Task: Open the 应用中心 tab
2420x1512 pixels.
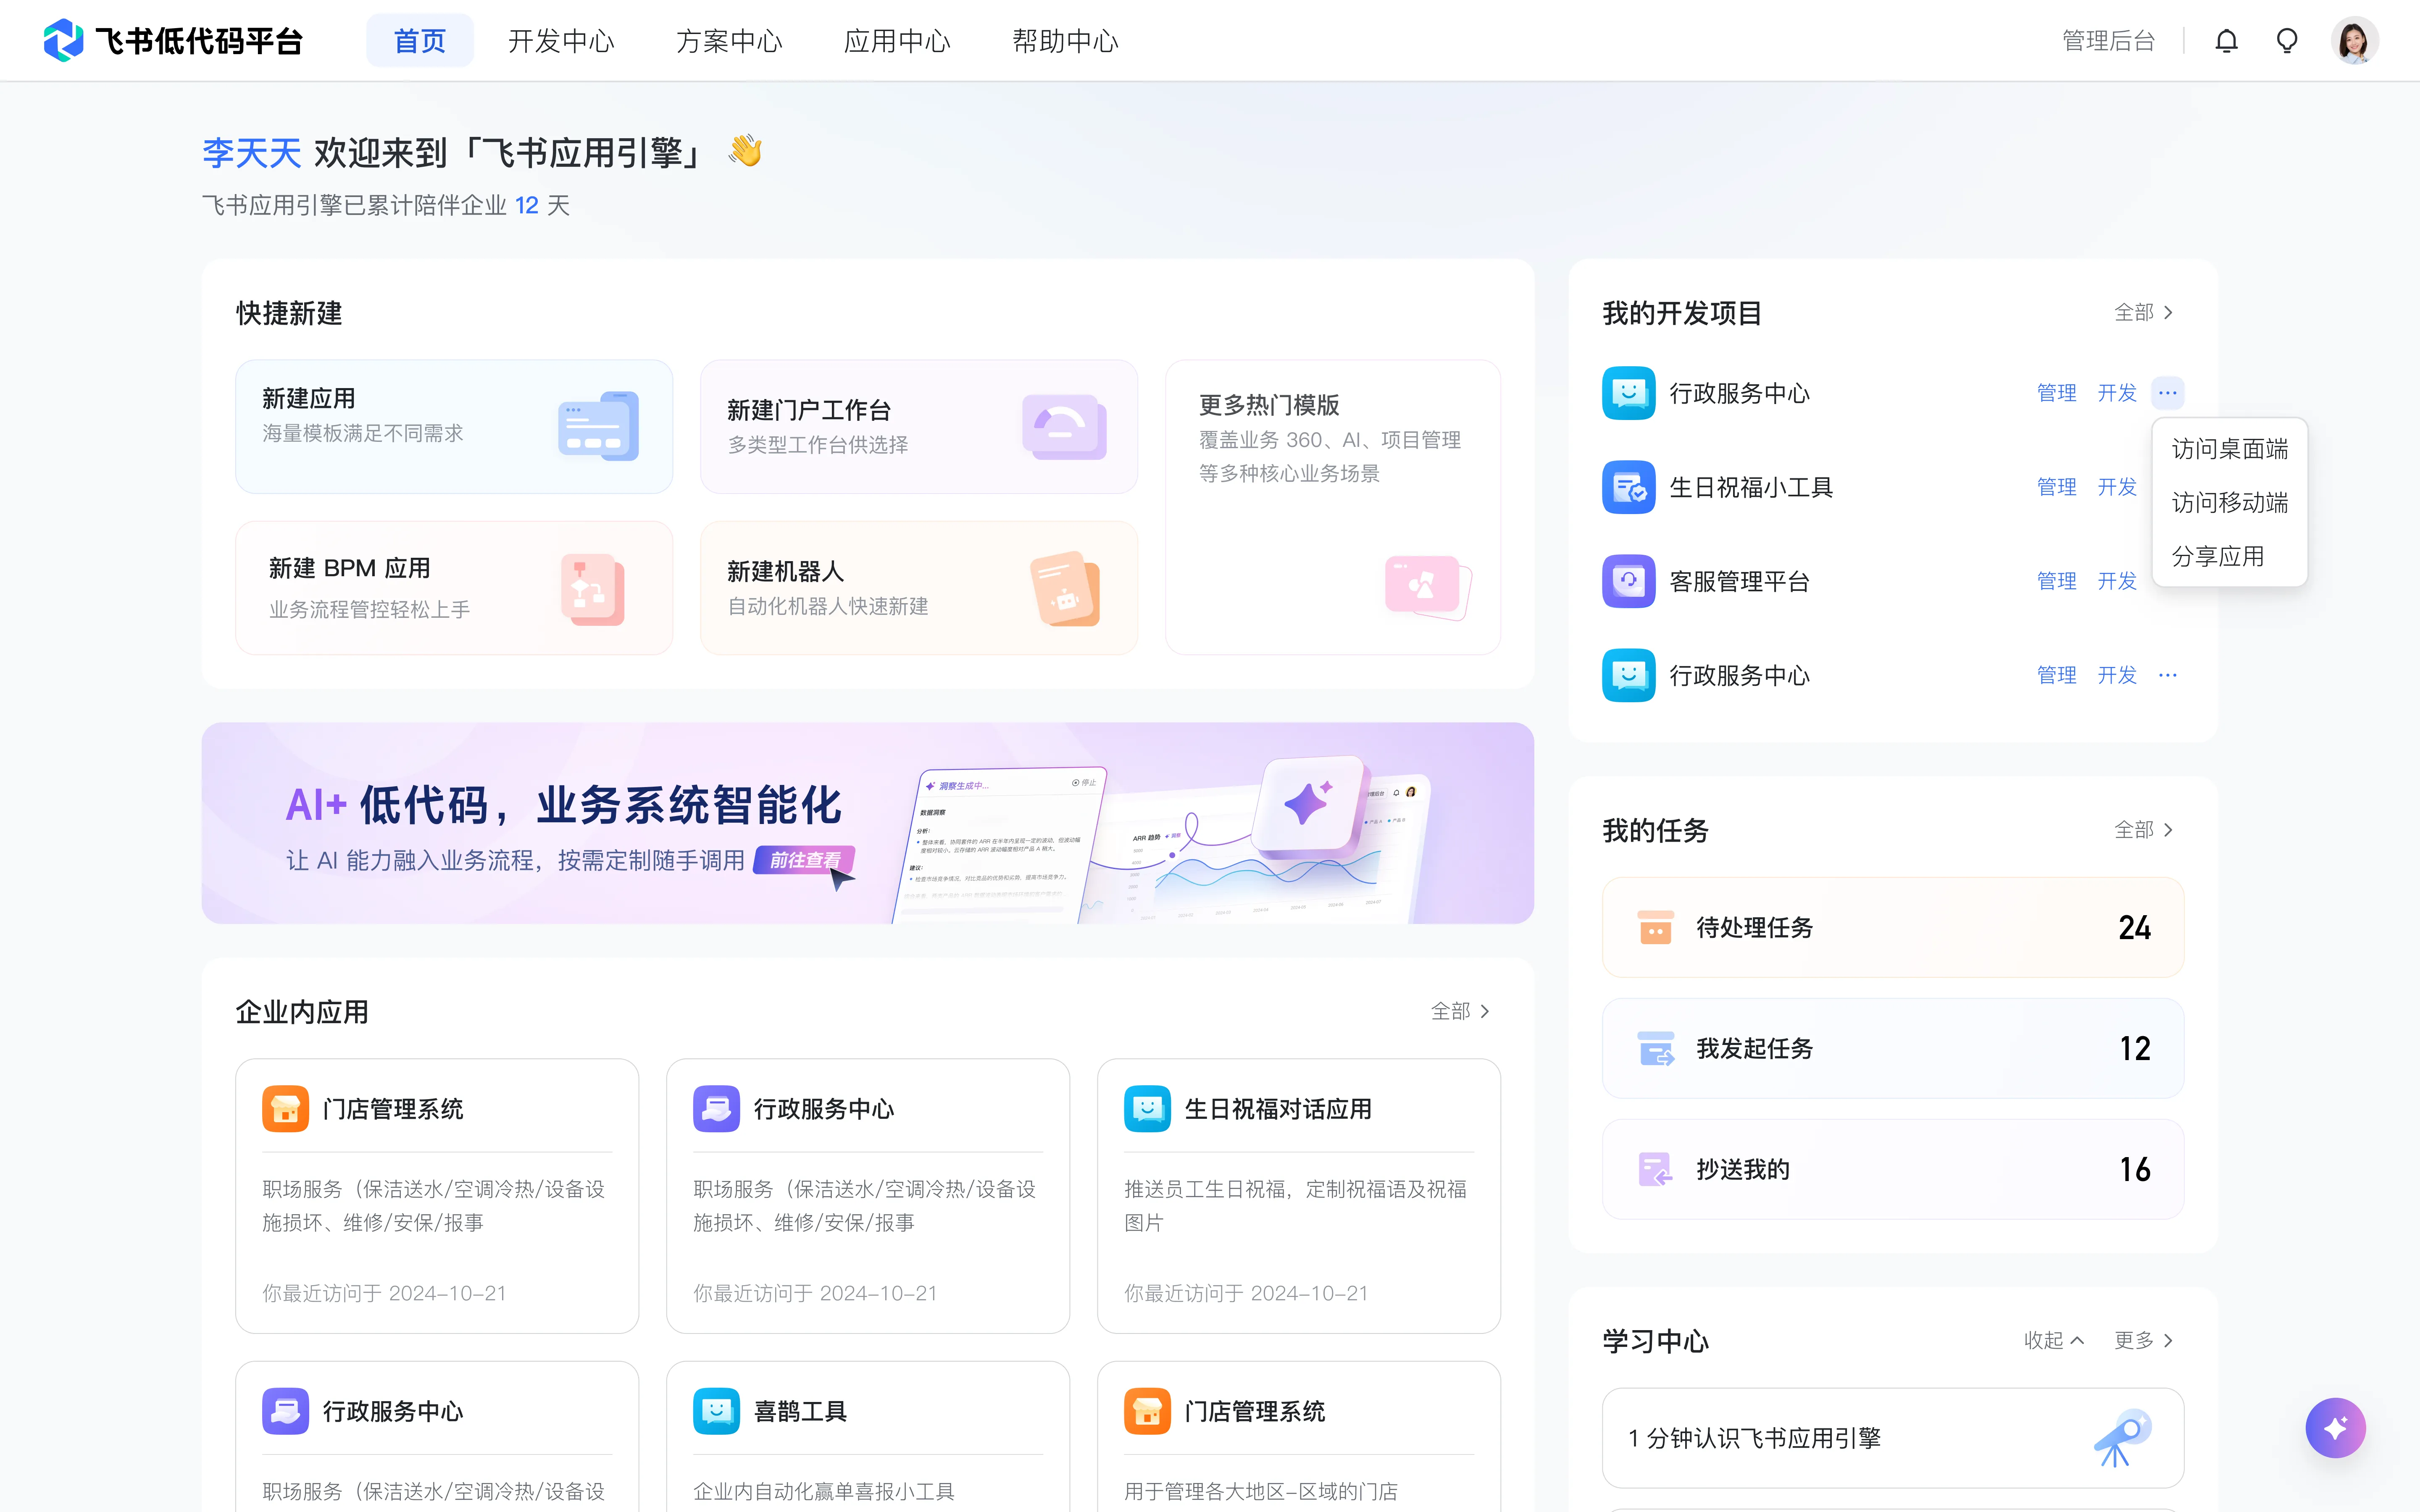Action: 897,41
